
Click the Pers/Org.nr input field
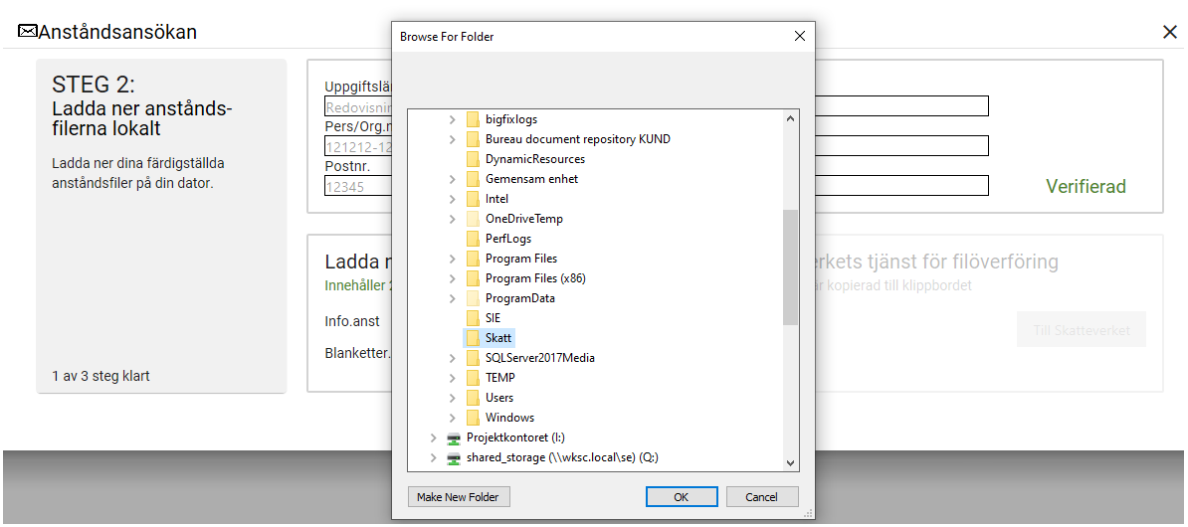click(x=656, y=145)
